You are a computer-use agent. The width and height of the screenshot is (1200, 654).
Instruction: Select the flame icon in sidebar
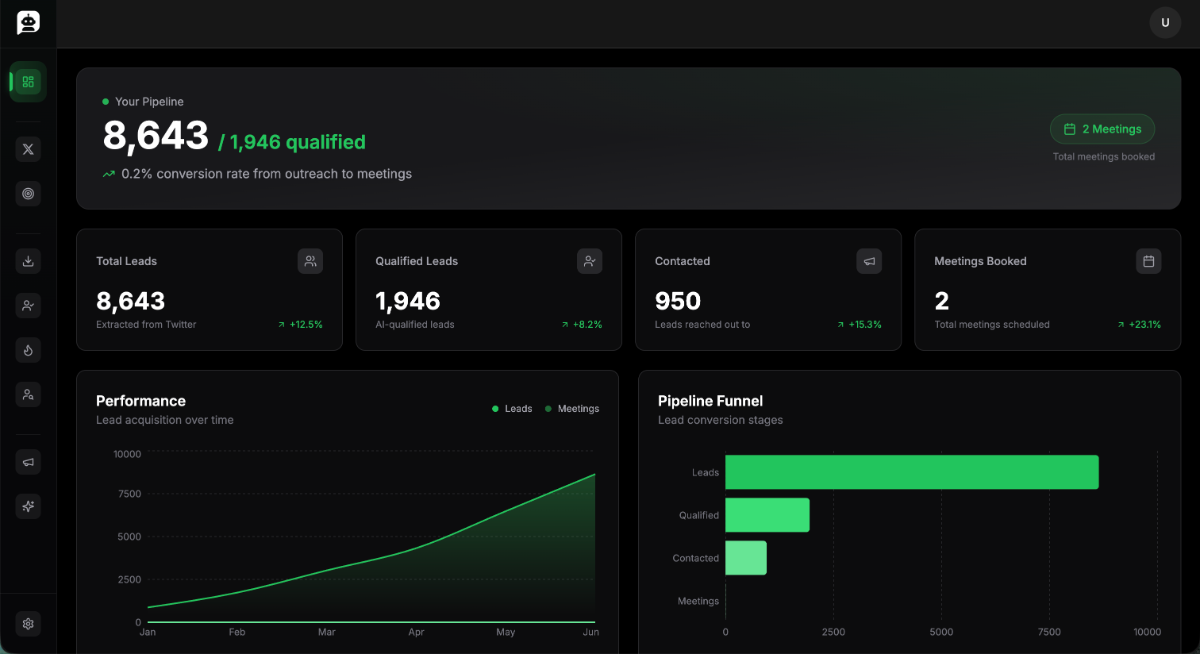pyautogui.click(x=28, y=350)
